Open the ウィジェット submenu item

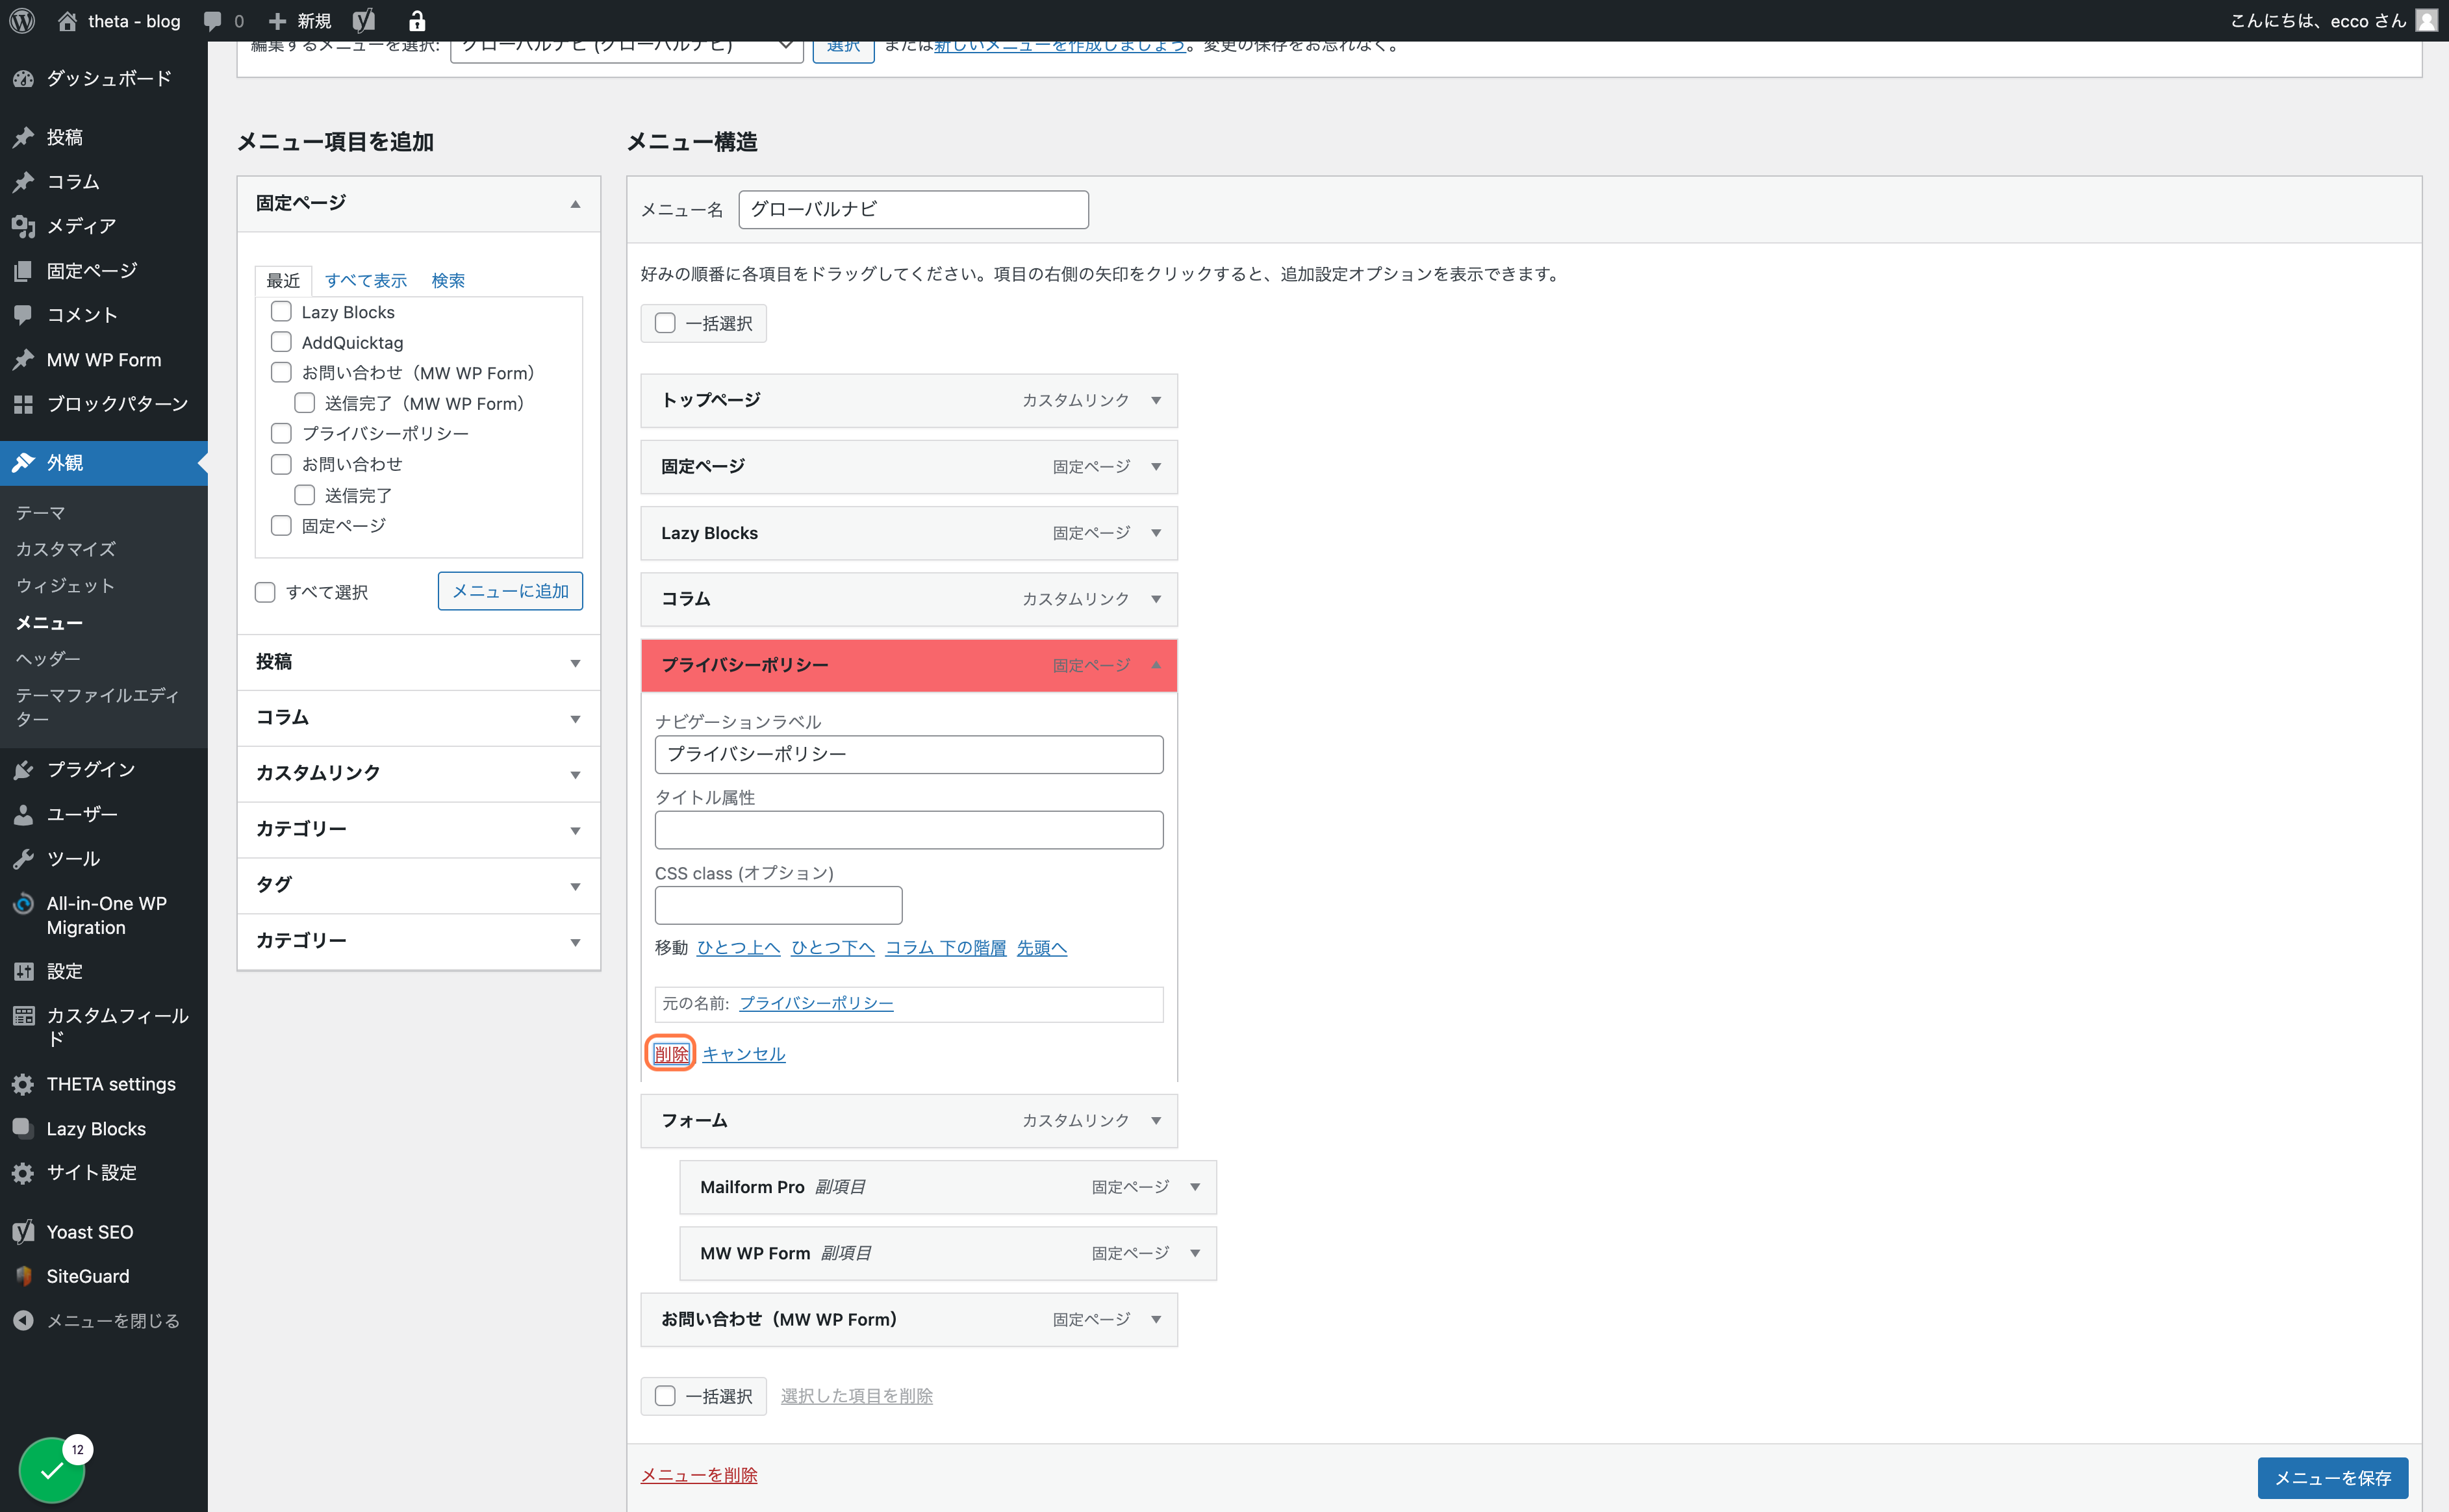click(66, 586)
